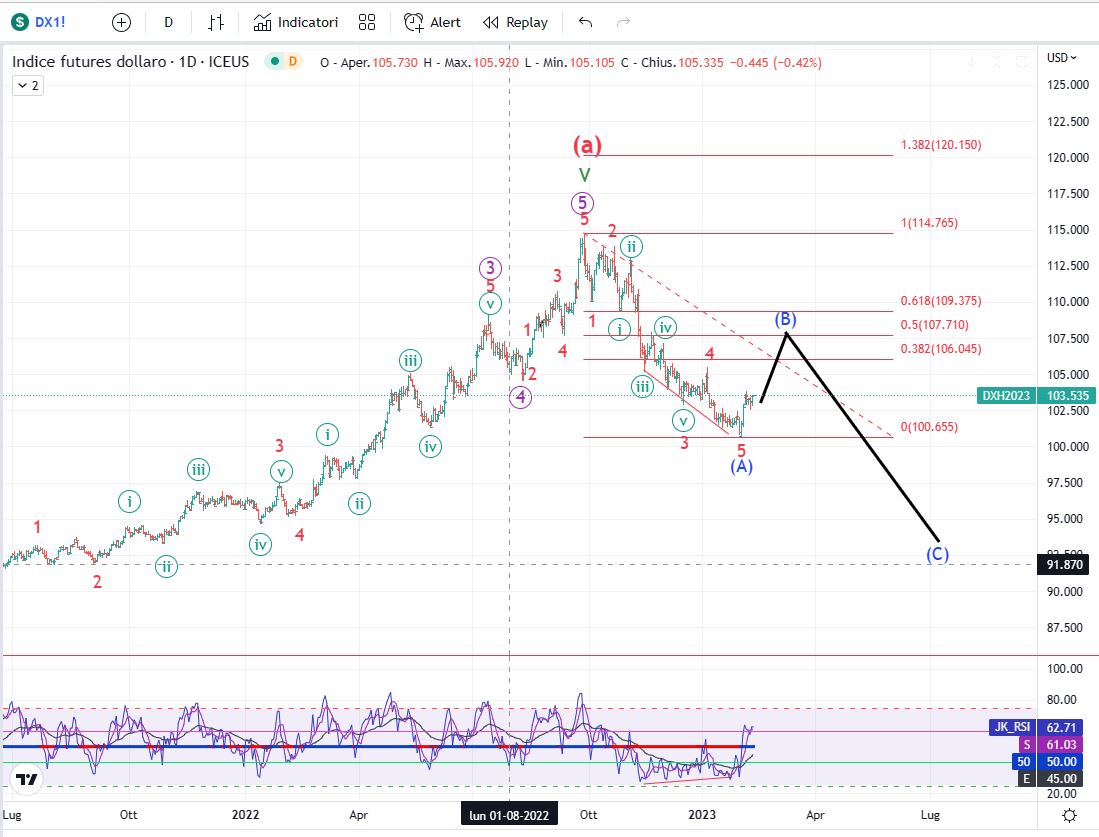This screenshot has width=1099, height=837.
Task: Undo the last chart action
Action: pyautogui.click(x=585, y=22)
